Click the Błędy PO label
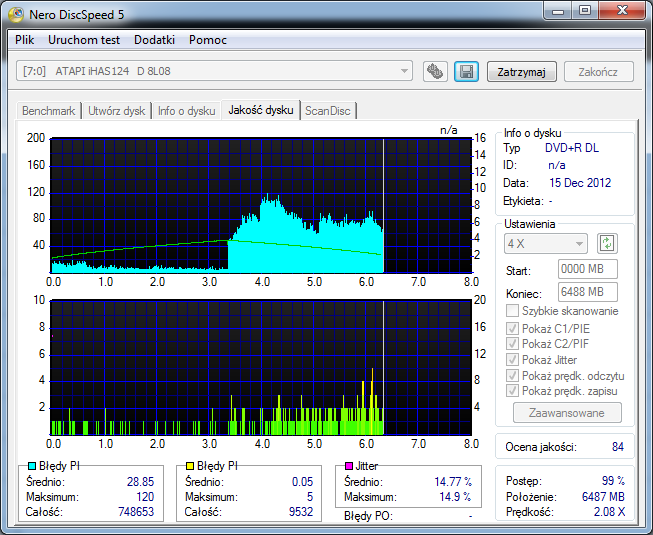653x535 pixels. tap(368, 516)
